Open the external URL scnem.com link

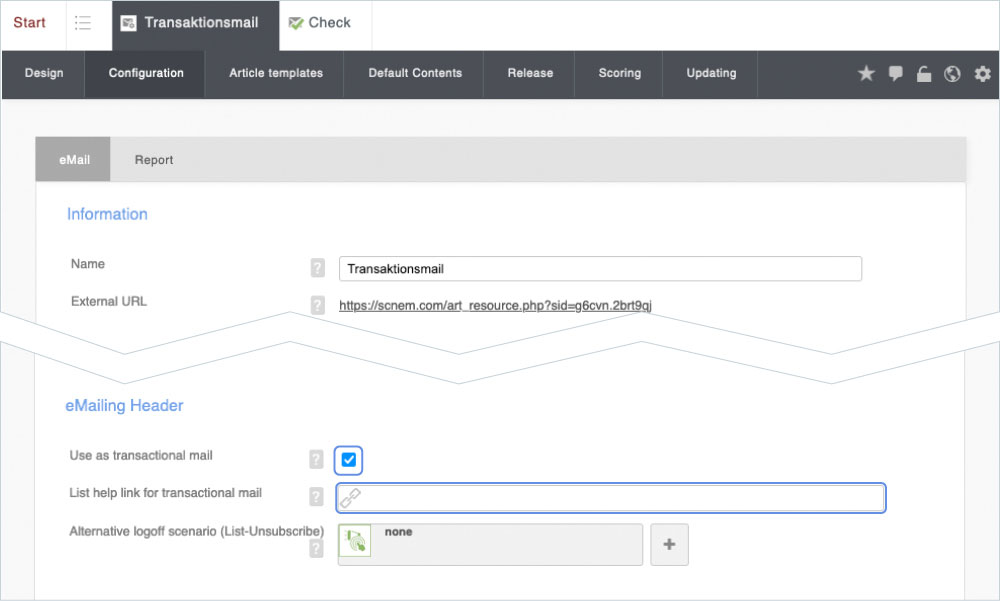coord(495,306)
